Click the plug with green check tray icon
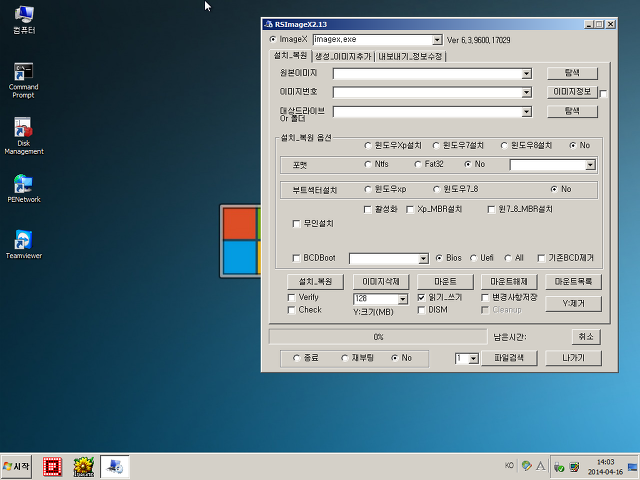Viewport: 640px width, 480px height. (559, 467)
